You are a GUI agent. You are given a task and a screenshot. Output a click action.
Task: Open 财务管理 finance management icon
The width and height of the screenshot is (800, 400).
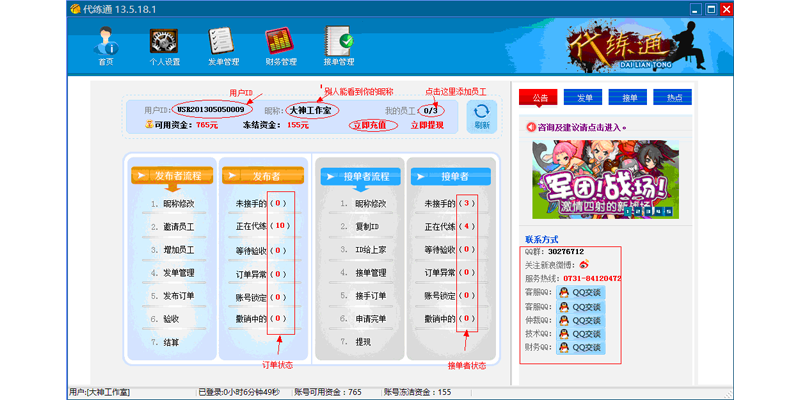click(281, 46)
